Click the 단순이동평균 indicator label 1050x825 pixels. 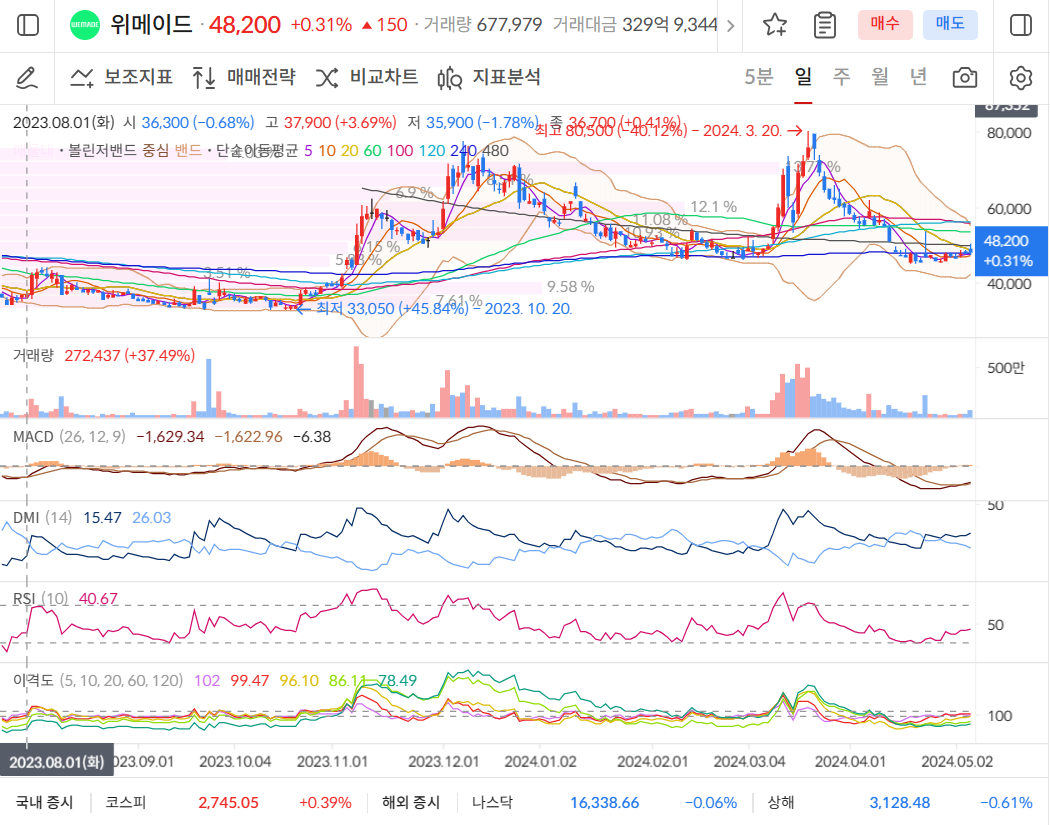(x=256, y=151)
